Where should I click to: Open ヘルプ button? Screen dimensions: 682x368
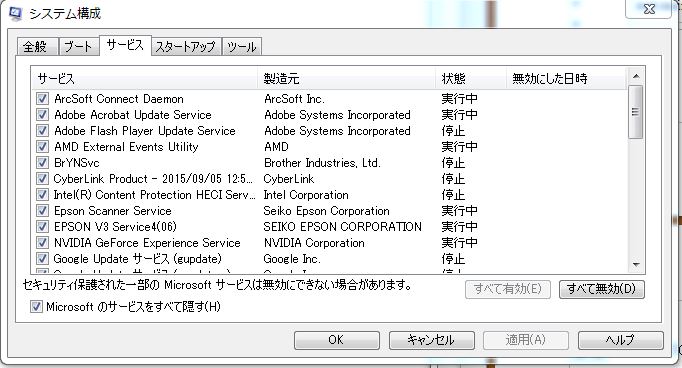pos(621,340)
